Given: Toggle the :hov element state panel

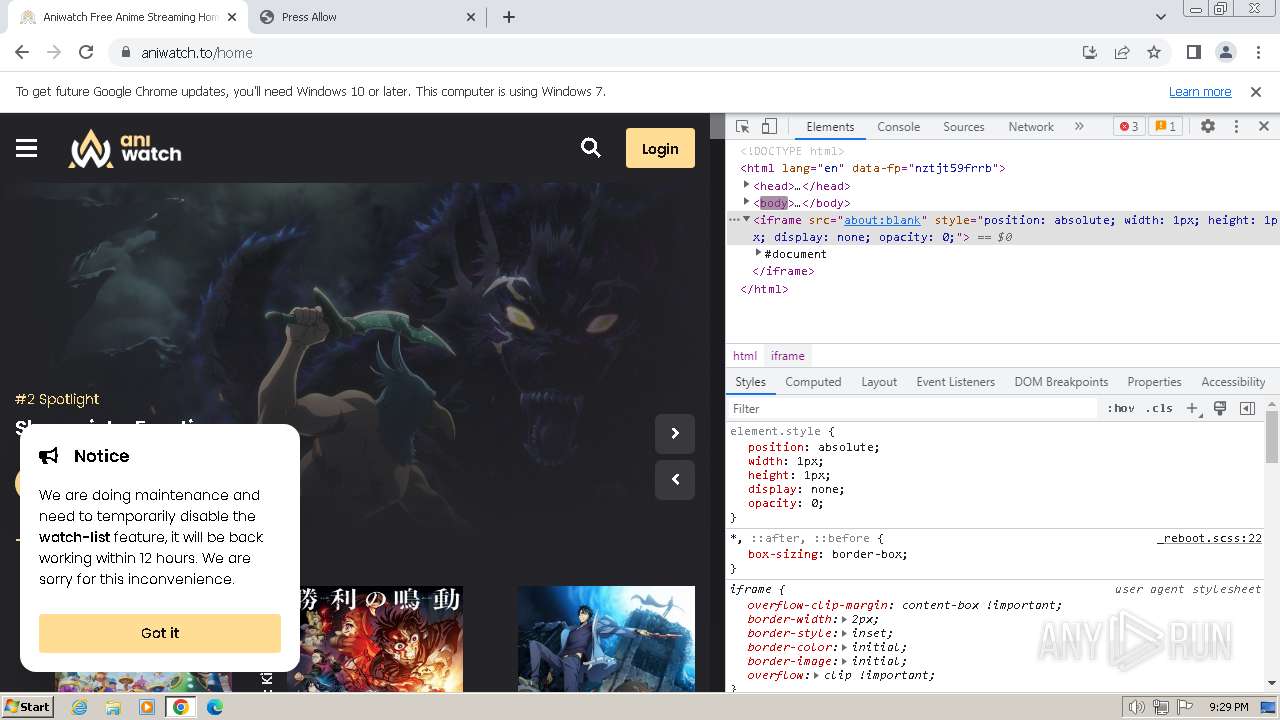Looking at the screenshot, I should tap(1121, 408).
